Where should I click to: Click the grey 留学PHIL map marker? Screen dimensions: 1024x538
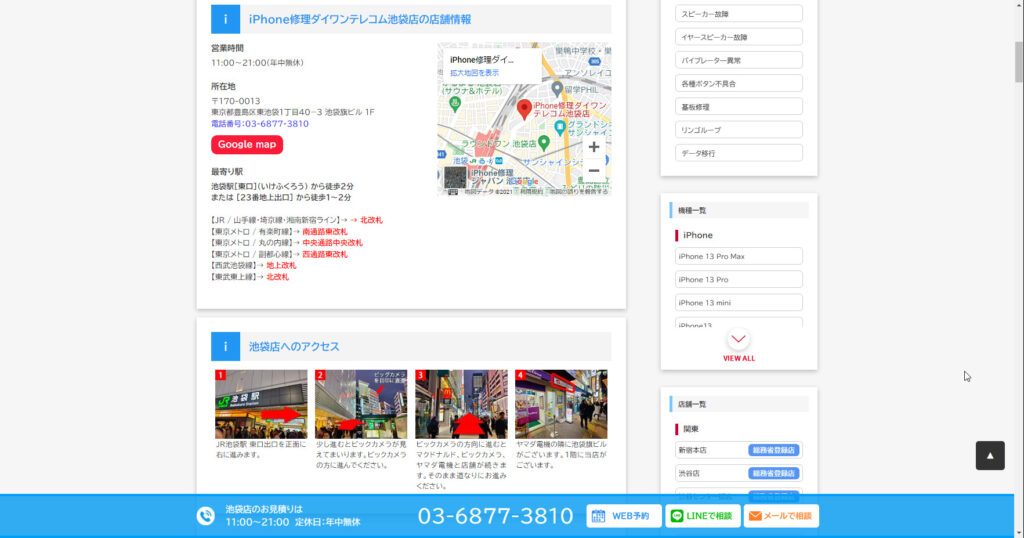pyautogui.click(x=556, y=88)
